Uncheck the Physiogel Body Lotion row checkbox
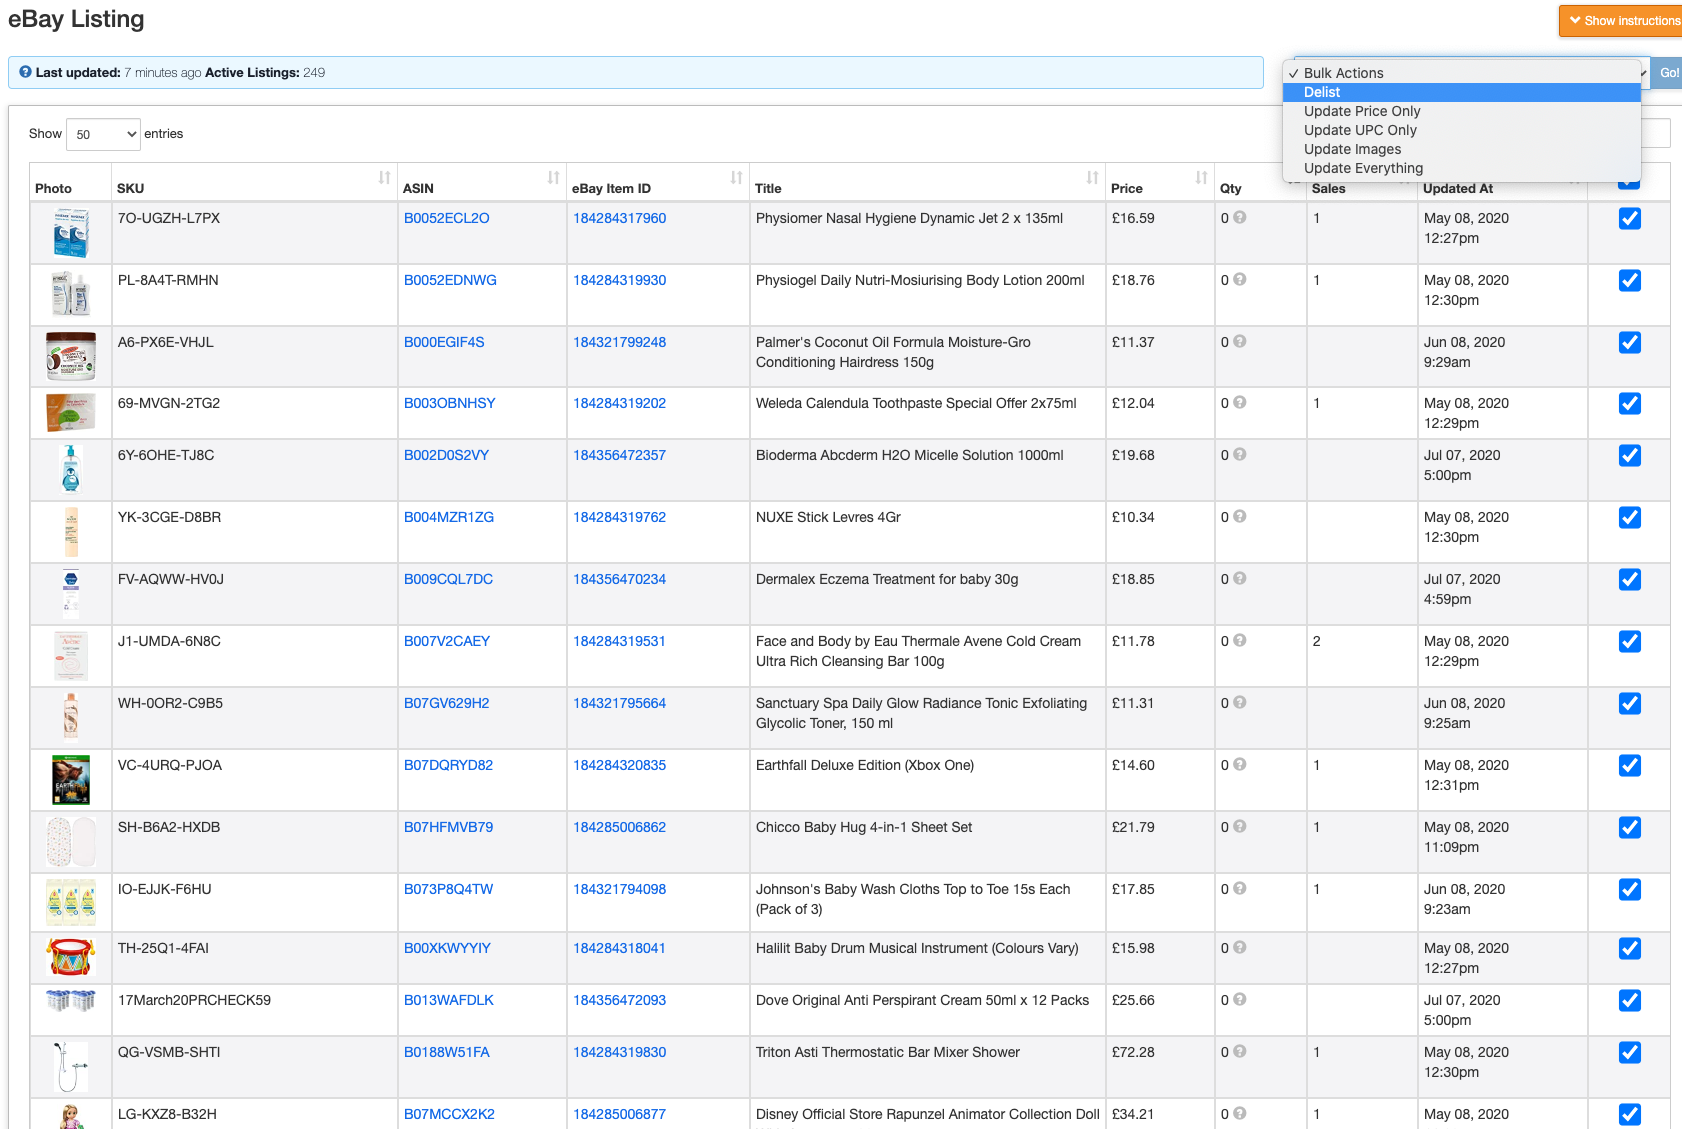 tap(1629, 281)
